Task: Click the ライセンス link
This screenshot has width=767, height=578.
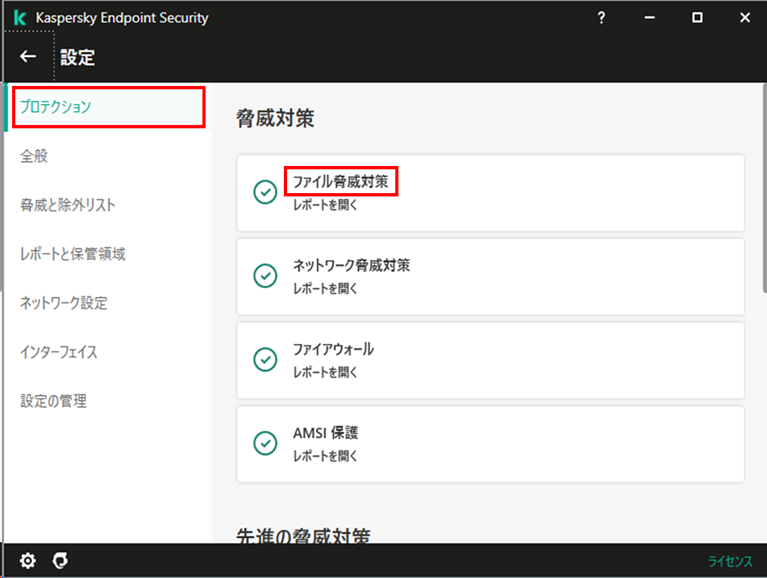Action: (x=730, y=561)
